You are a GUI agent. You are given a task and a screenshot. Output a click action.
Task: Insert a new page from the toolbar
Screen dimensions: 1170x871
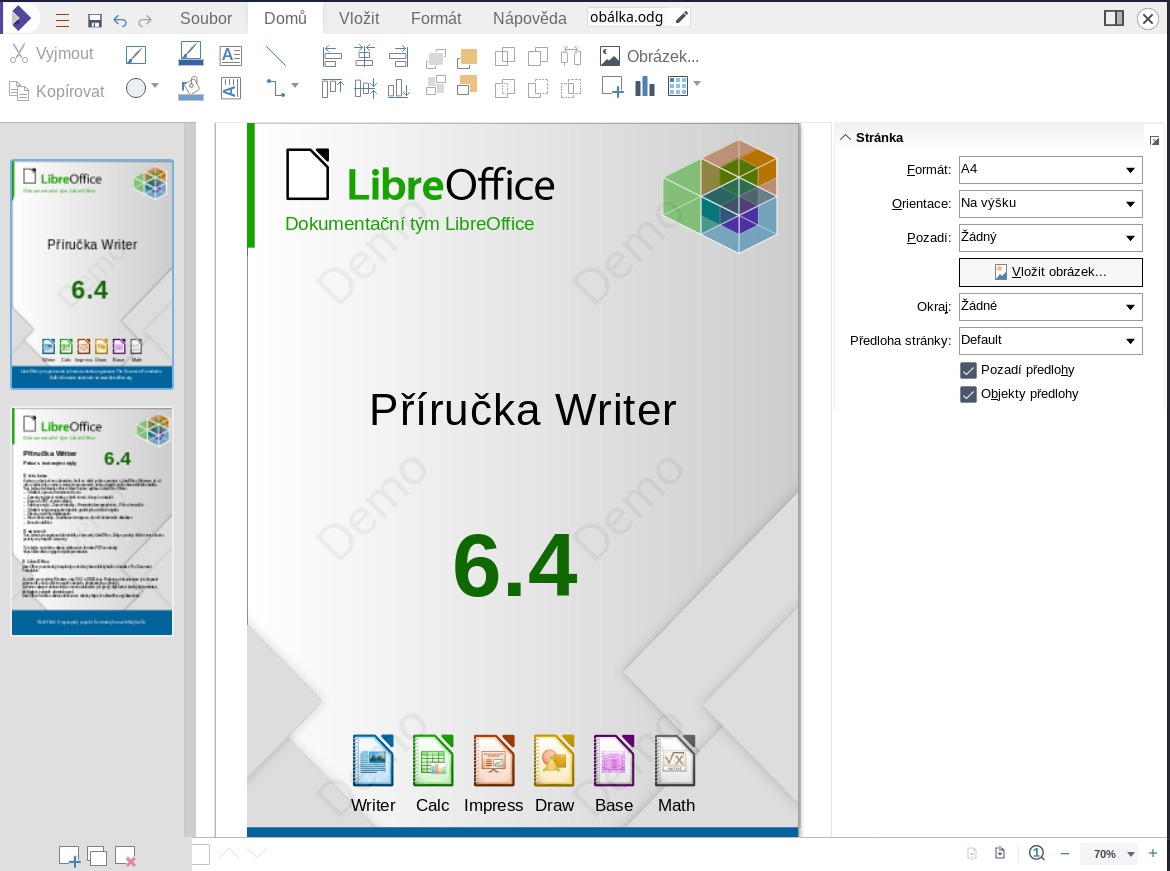coord(612,87)
